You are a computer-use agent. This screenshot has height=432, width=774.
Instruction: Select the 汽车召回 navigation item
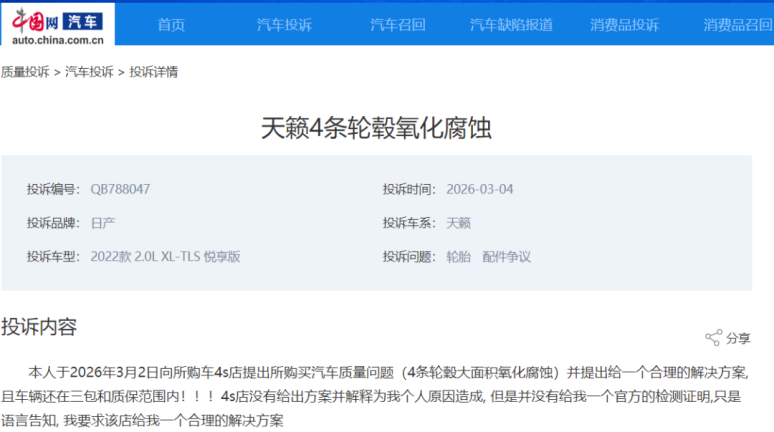pyautogui.click(x=397, y=25)
